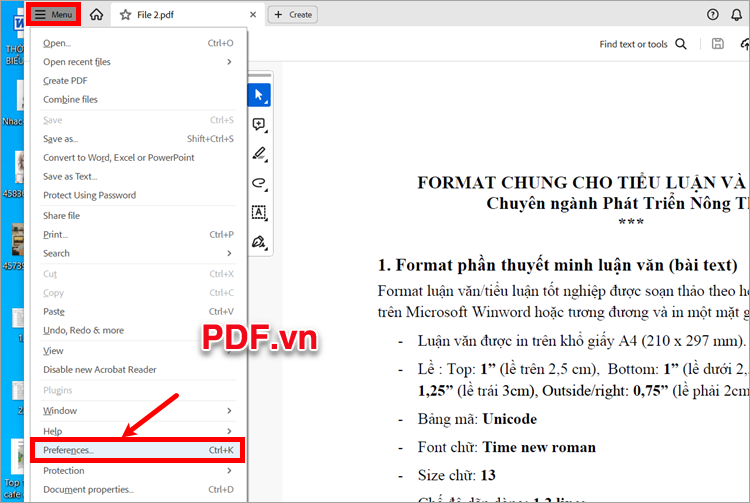Choose Protect Using Password

(138, 195)
